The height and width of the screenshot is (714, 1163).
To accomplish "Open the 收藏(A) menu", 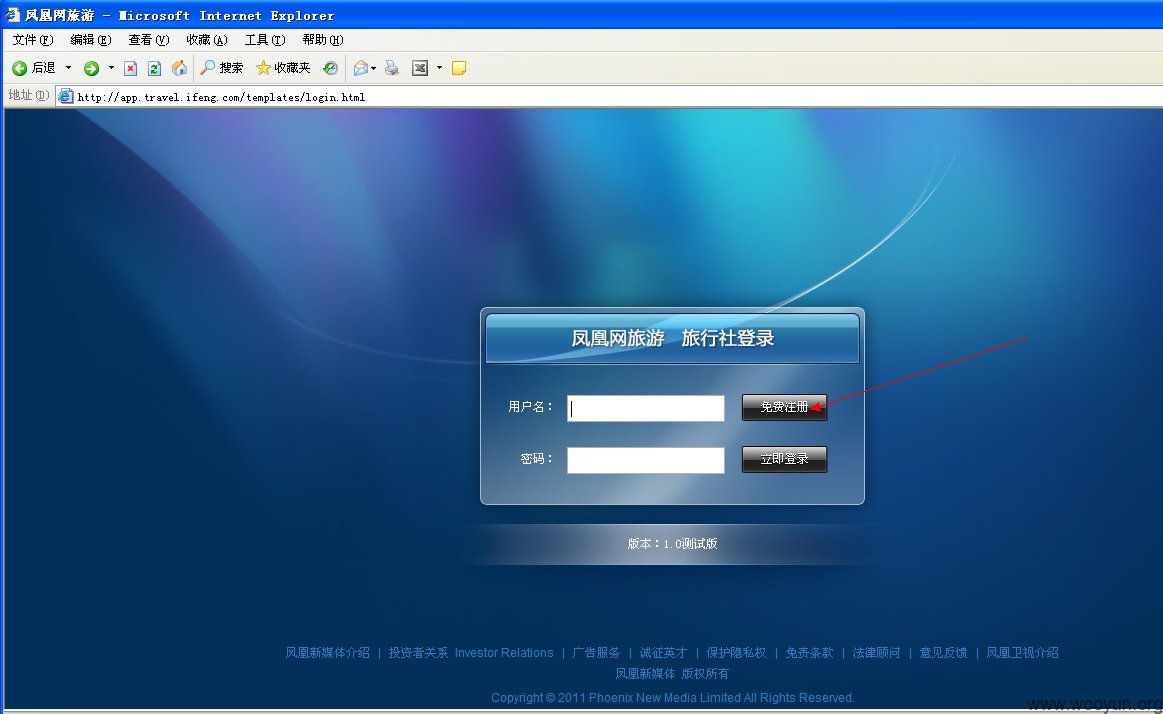I will (x=206, y=40).
